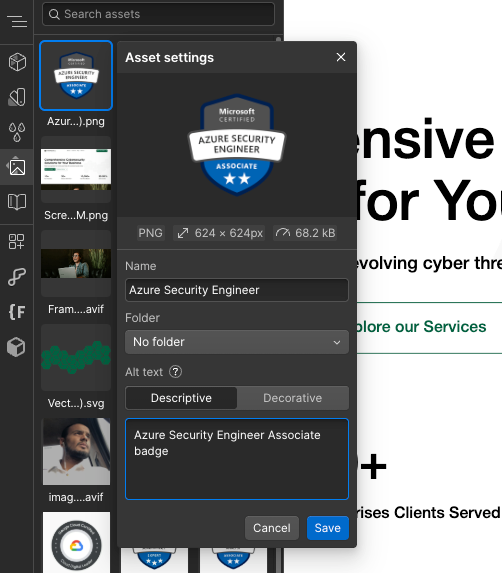The height and width of the screenshot is (573, 502).
Task: Open the Add elements cube panel
Action: click(17, 61)
